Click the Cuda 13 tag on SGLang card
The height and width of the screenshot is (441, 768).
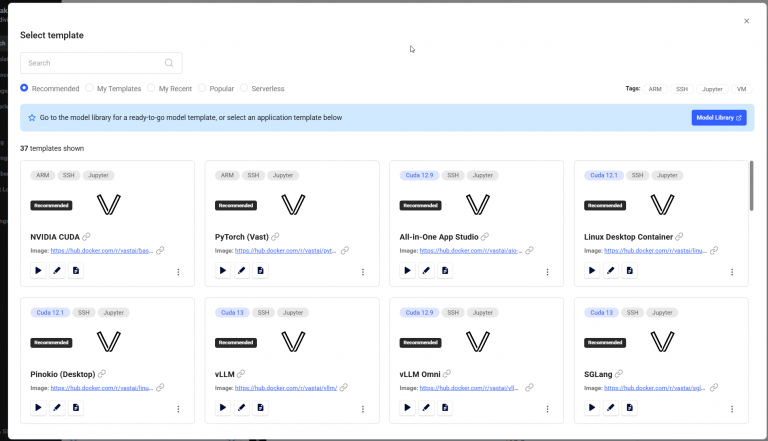601,313
